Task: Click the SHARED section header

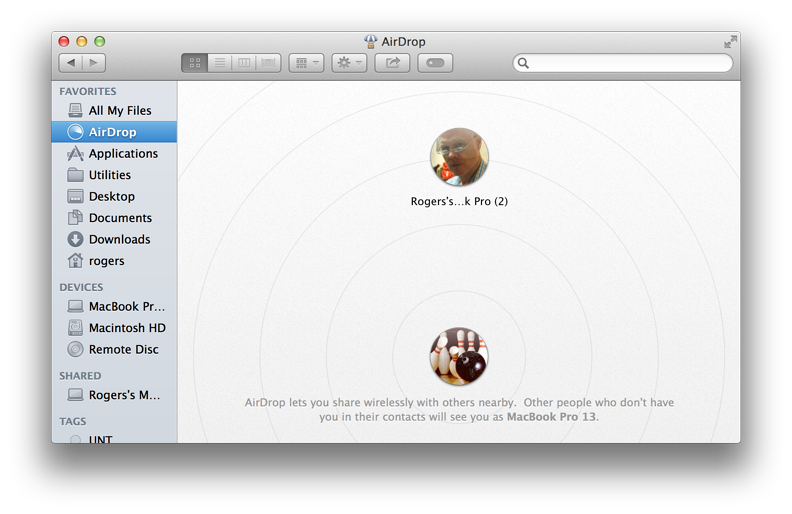Action: (x=80, y=376)
